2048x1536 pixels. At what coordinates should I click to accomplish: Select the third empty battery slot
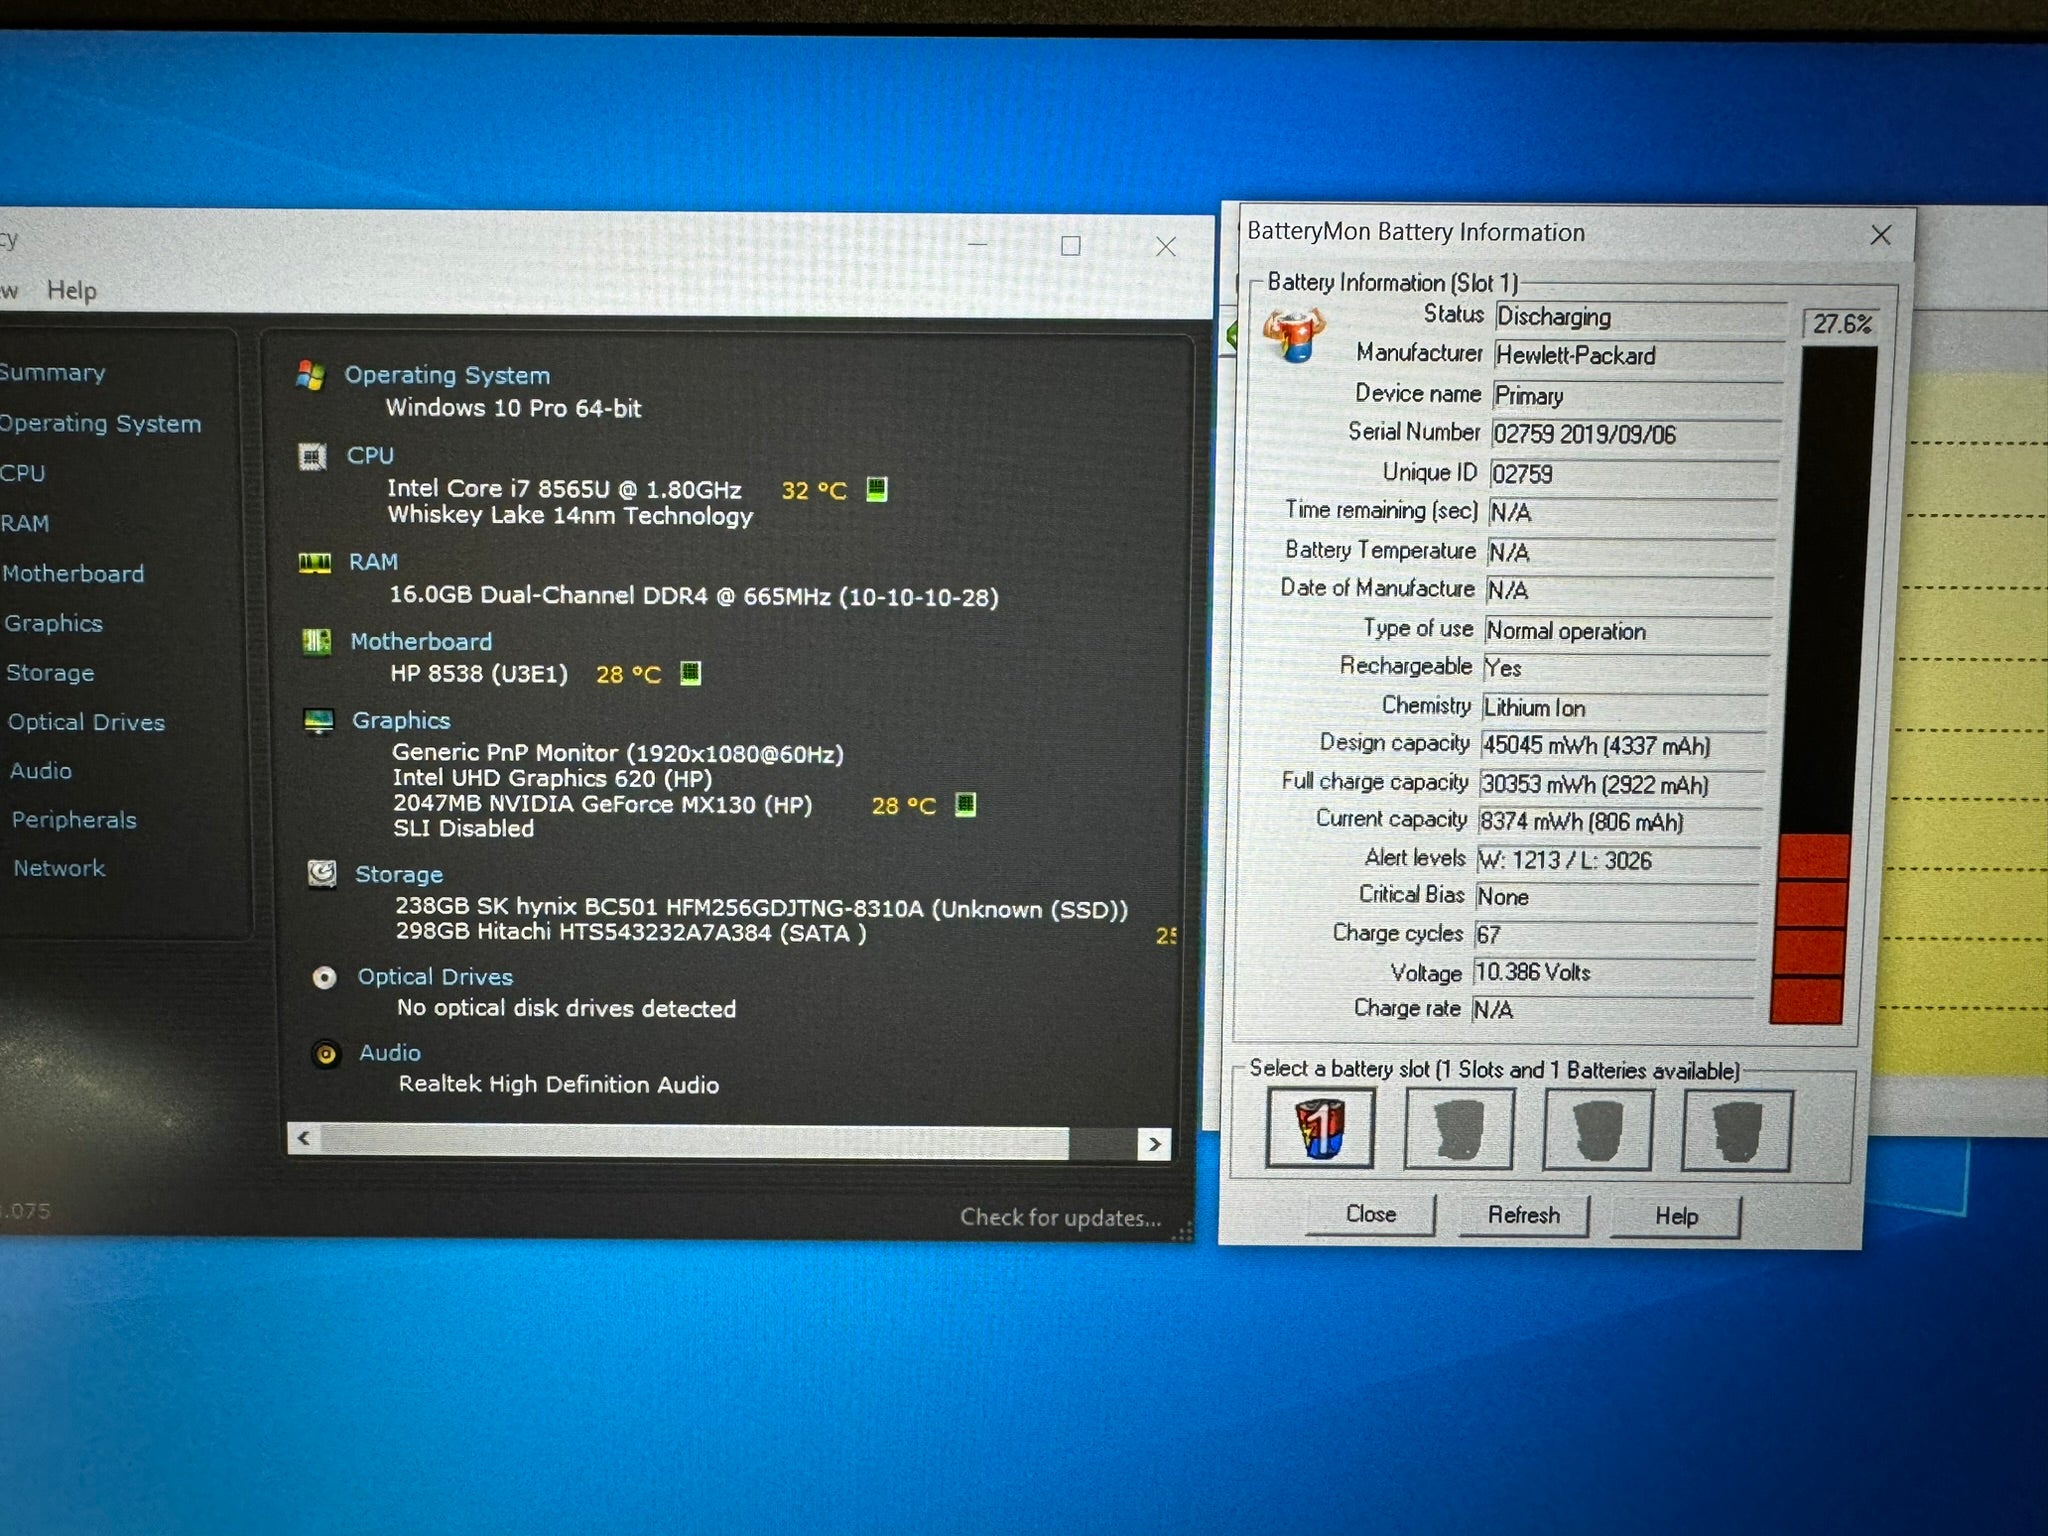1597,1130
